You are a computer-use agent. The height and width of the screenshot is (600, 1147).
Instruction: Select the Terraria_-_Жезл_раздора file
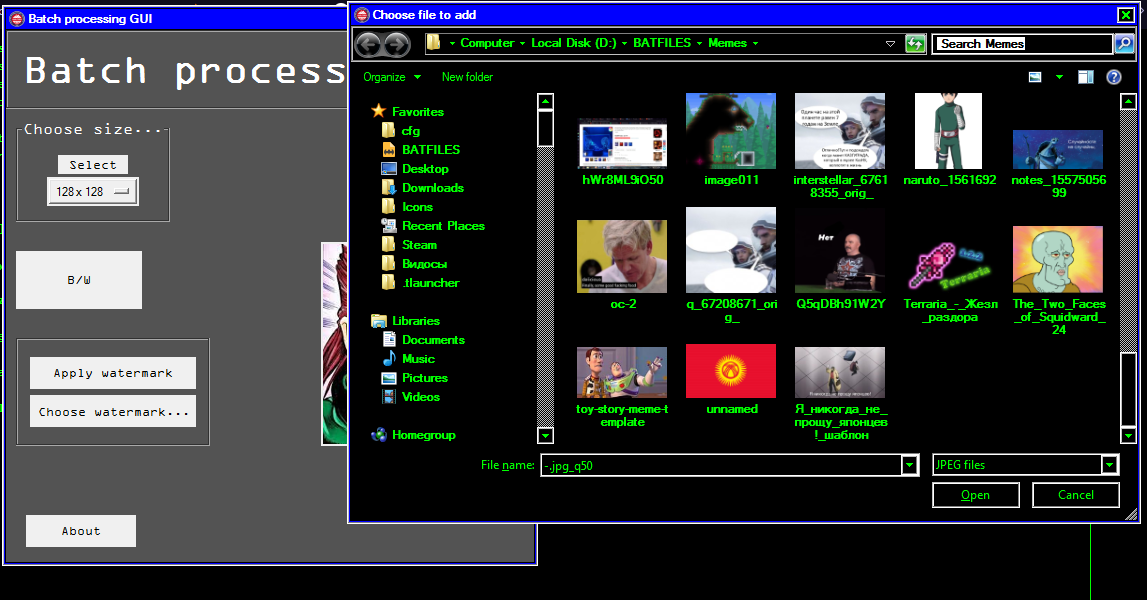tap(949, 280)
